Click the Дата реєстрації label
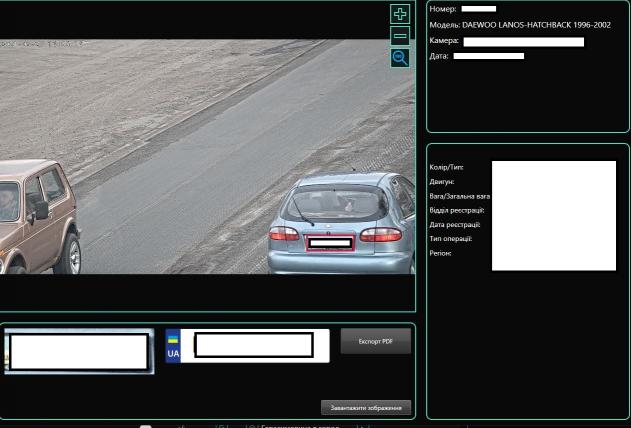 pos(456,225)
